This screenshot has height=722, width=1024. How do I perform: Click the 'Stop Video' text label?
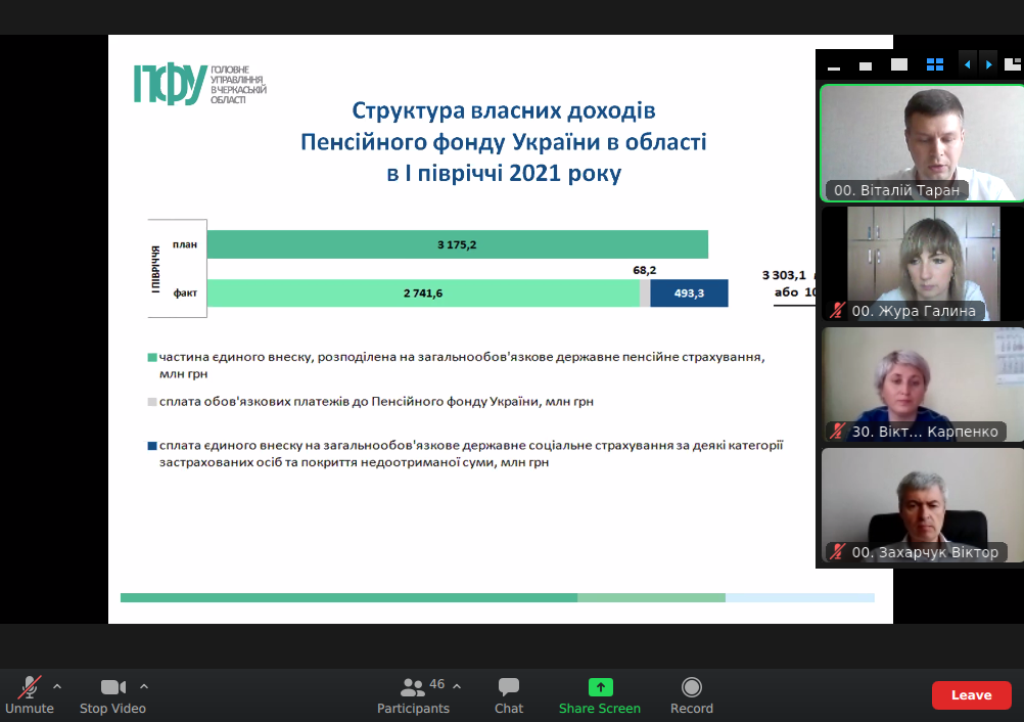pyautogui.click(x=113, y=708)
